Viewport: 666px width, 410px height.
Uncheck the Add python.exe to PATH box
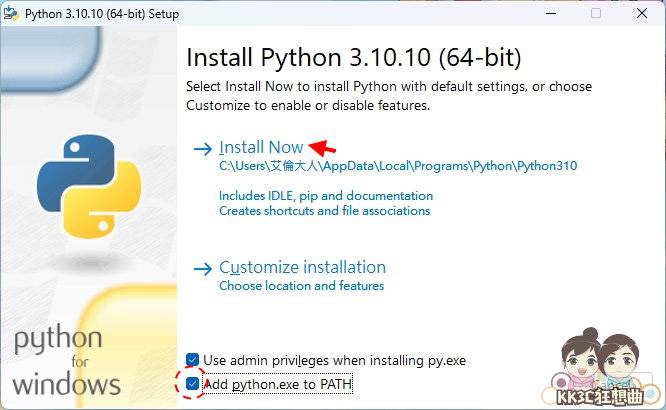193,384
